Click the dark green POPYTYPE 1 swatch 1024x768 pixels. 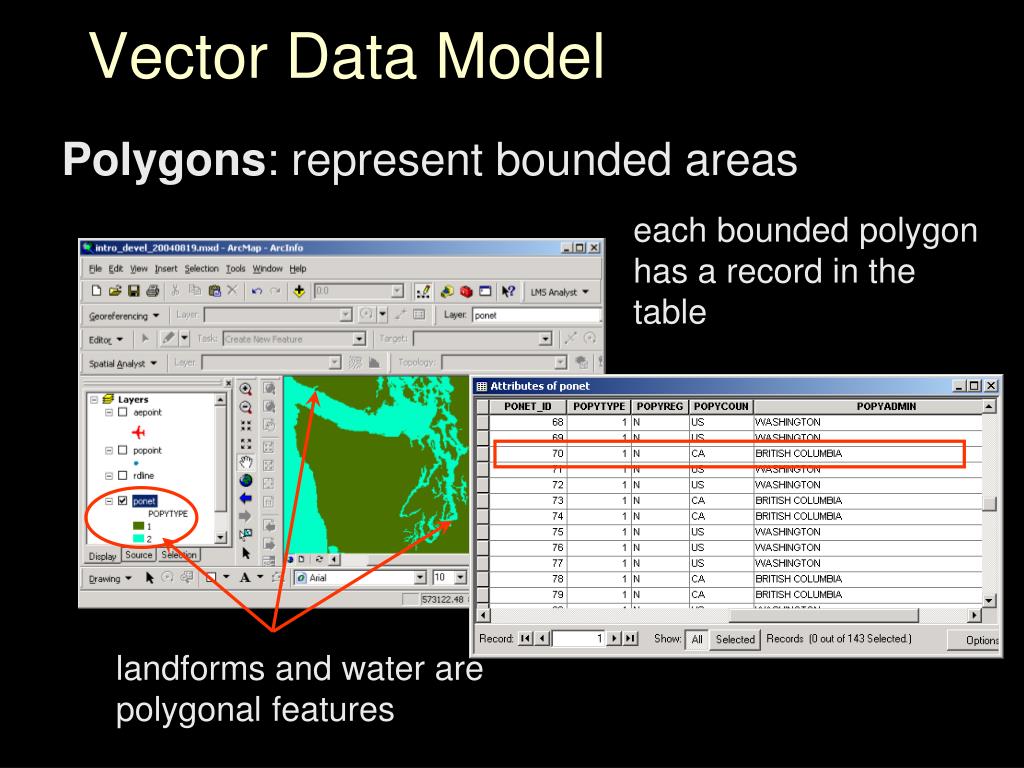click(138, 526)
